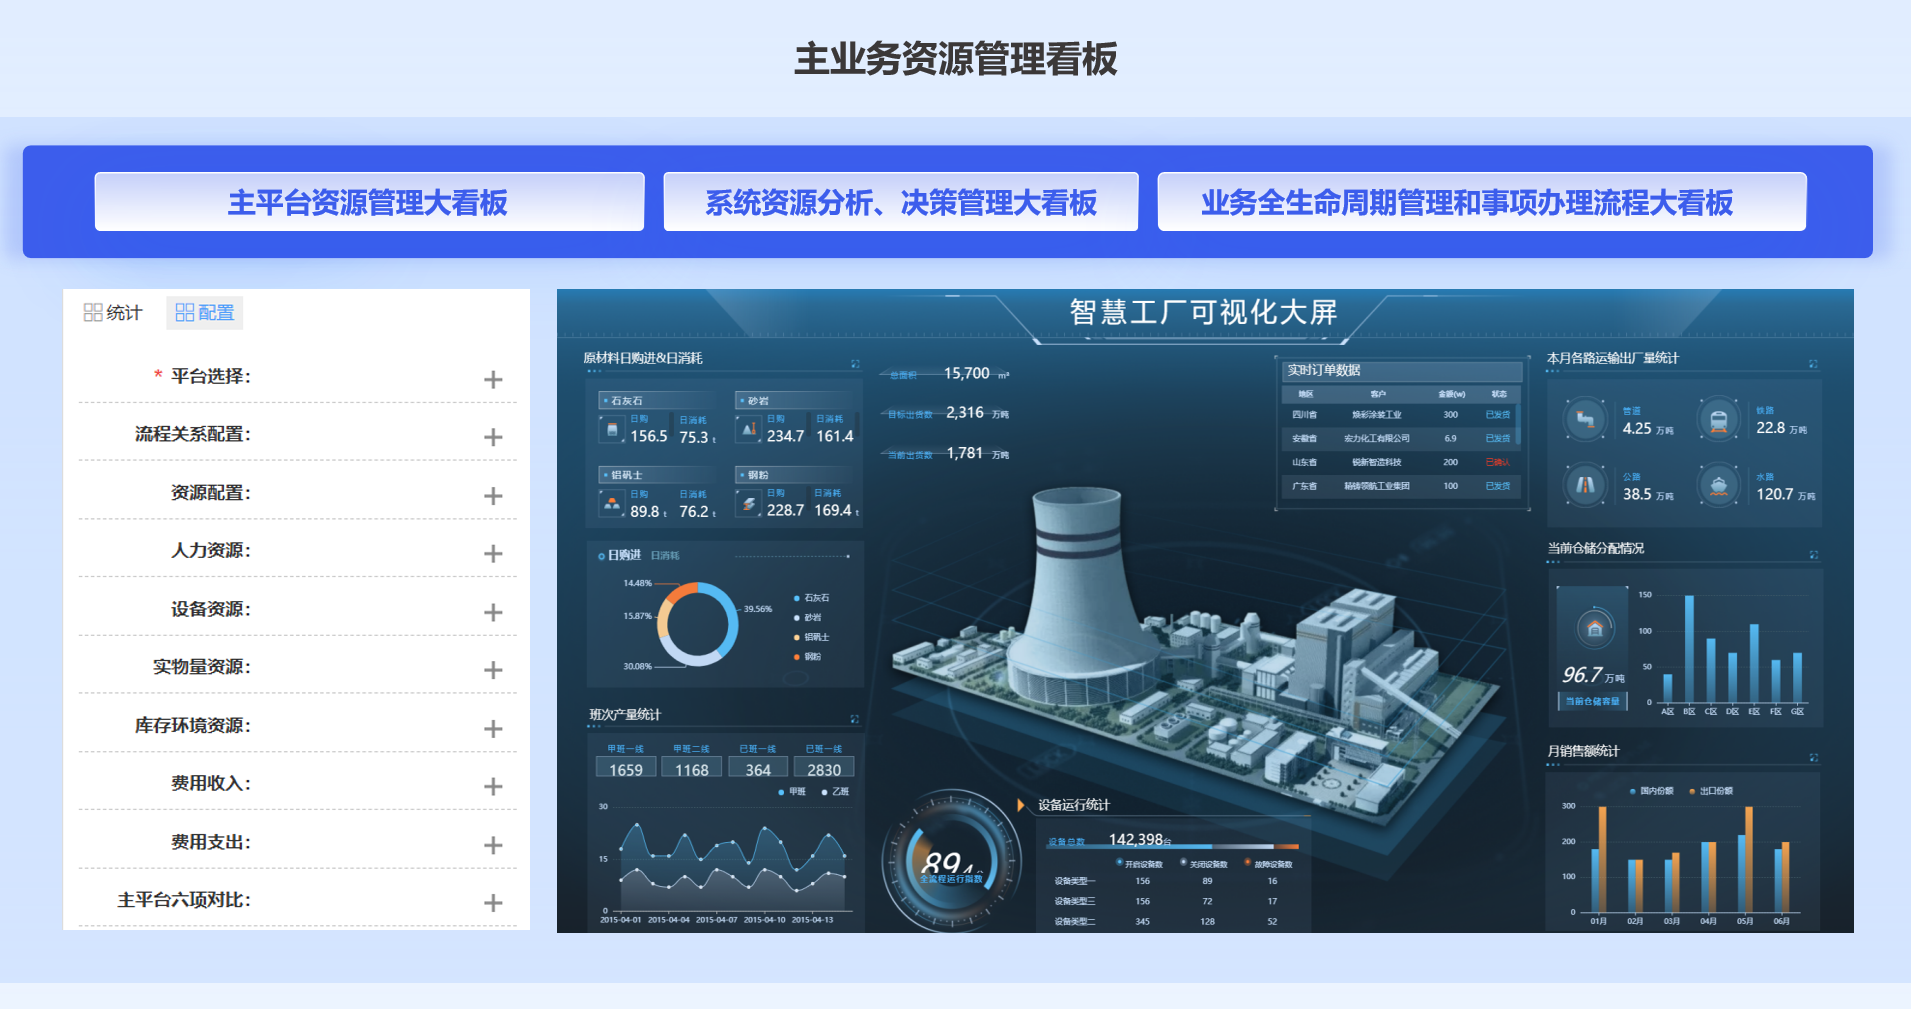Click the orange 钢粉 legend swatch

[797, 657]
